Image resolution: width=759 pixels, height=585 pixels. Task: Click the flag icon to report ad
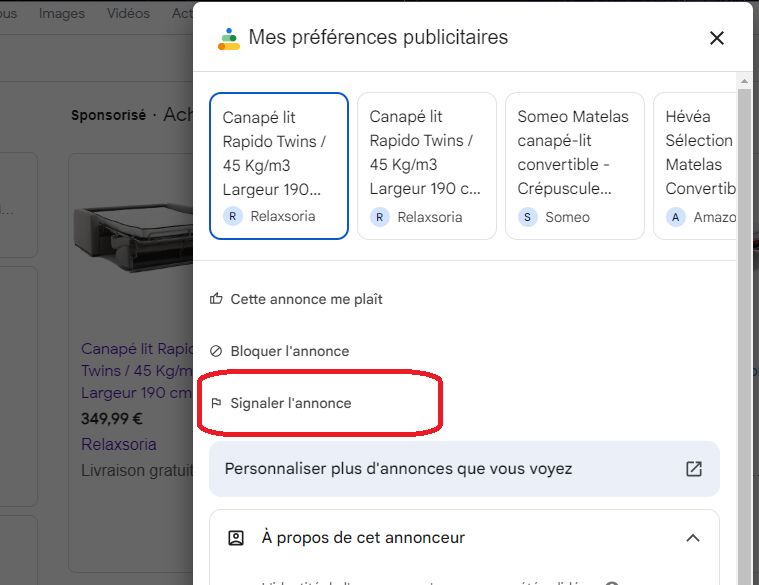pyautogui.click(x=216, y=403)
